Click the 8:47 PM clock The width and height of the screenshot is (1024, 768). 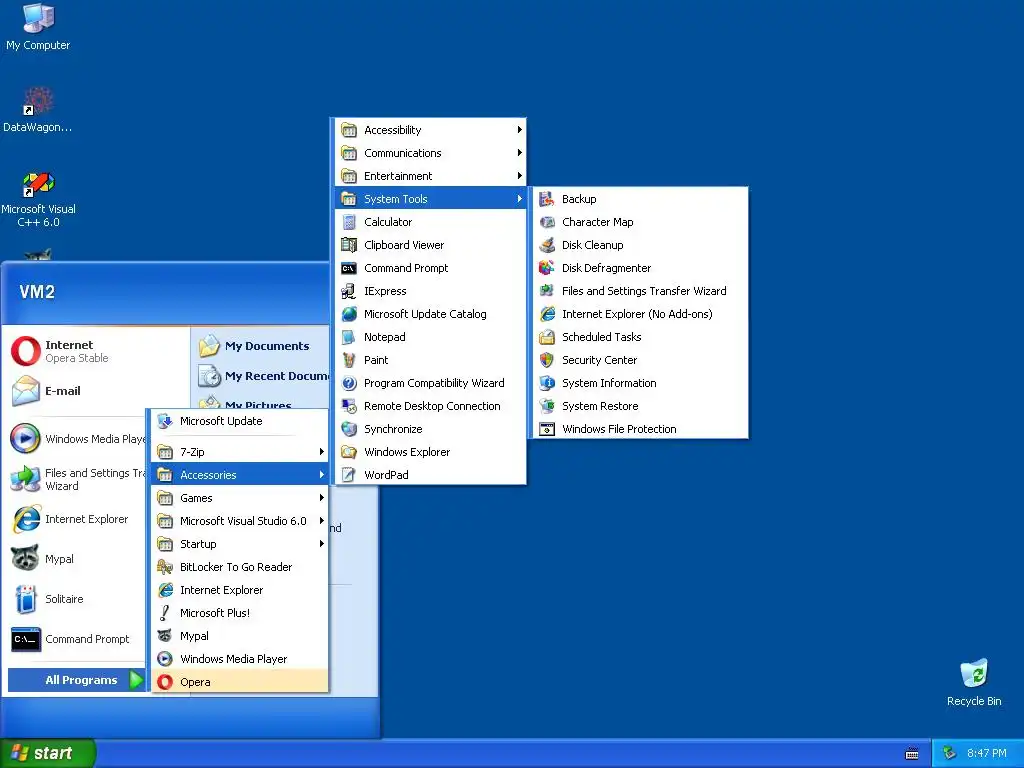click(x=987, y=753)
